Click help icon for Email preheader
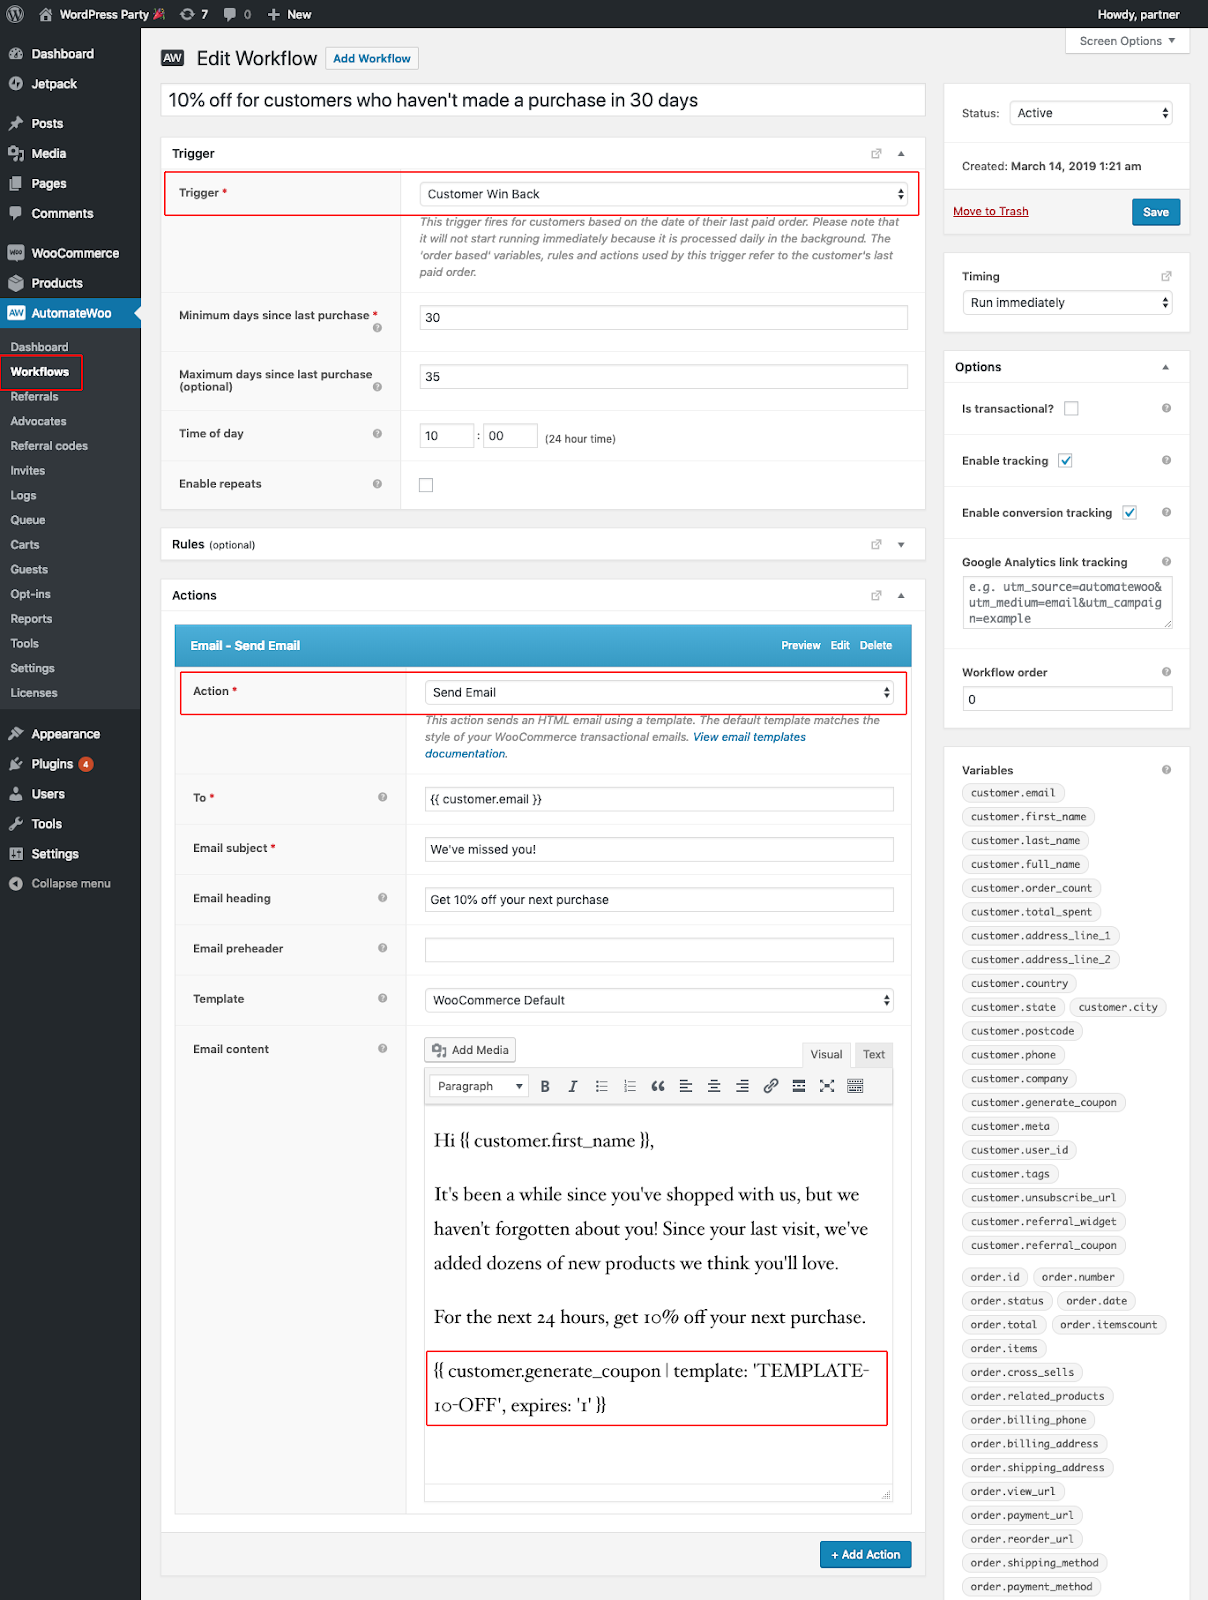The image size is (1208, 1600). pos(382,948)
